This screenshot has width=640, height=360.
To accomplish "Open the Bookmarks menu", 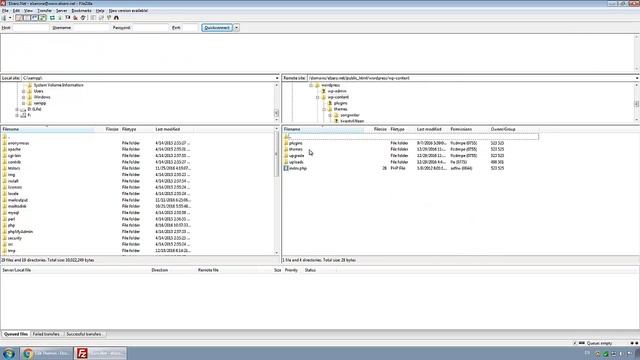I will pos(81,11).
